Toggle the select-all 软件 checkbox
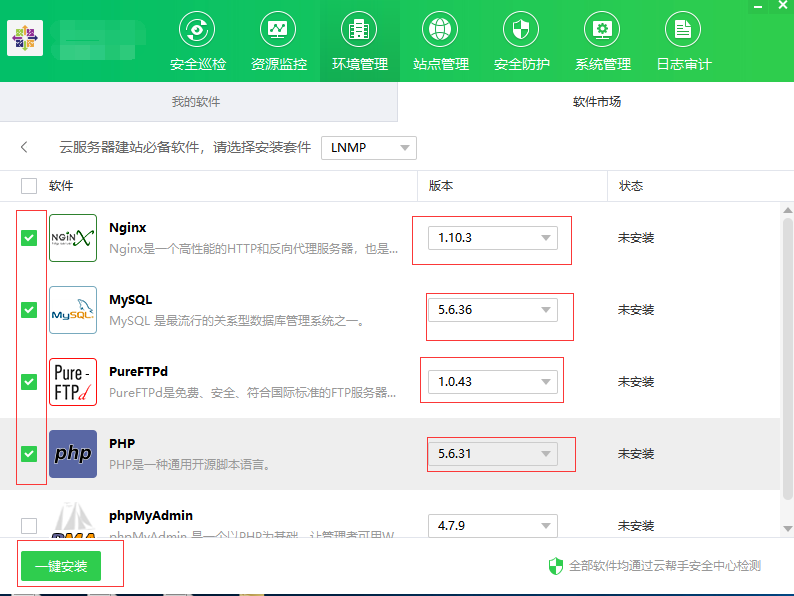 29,186
